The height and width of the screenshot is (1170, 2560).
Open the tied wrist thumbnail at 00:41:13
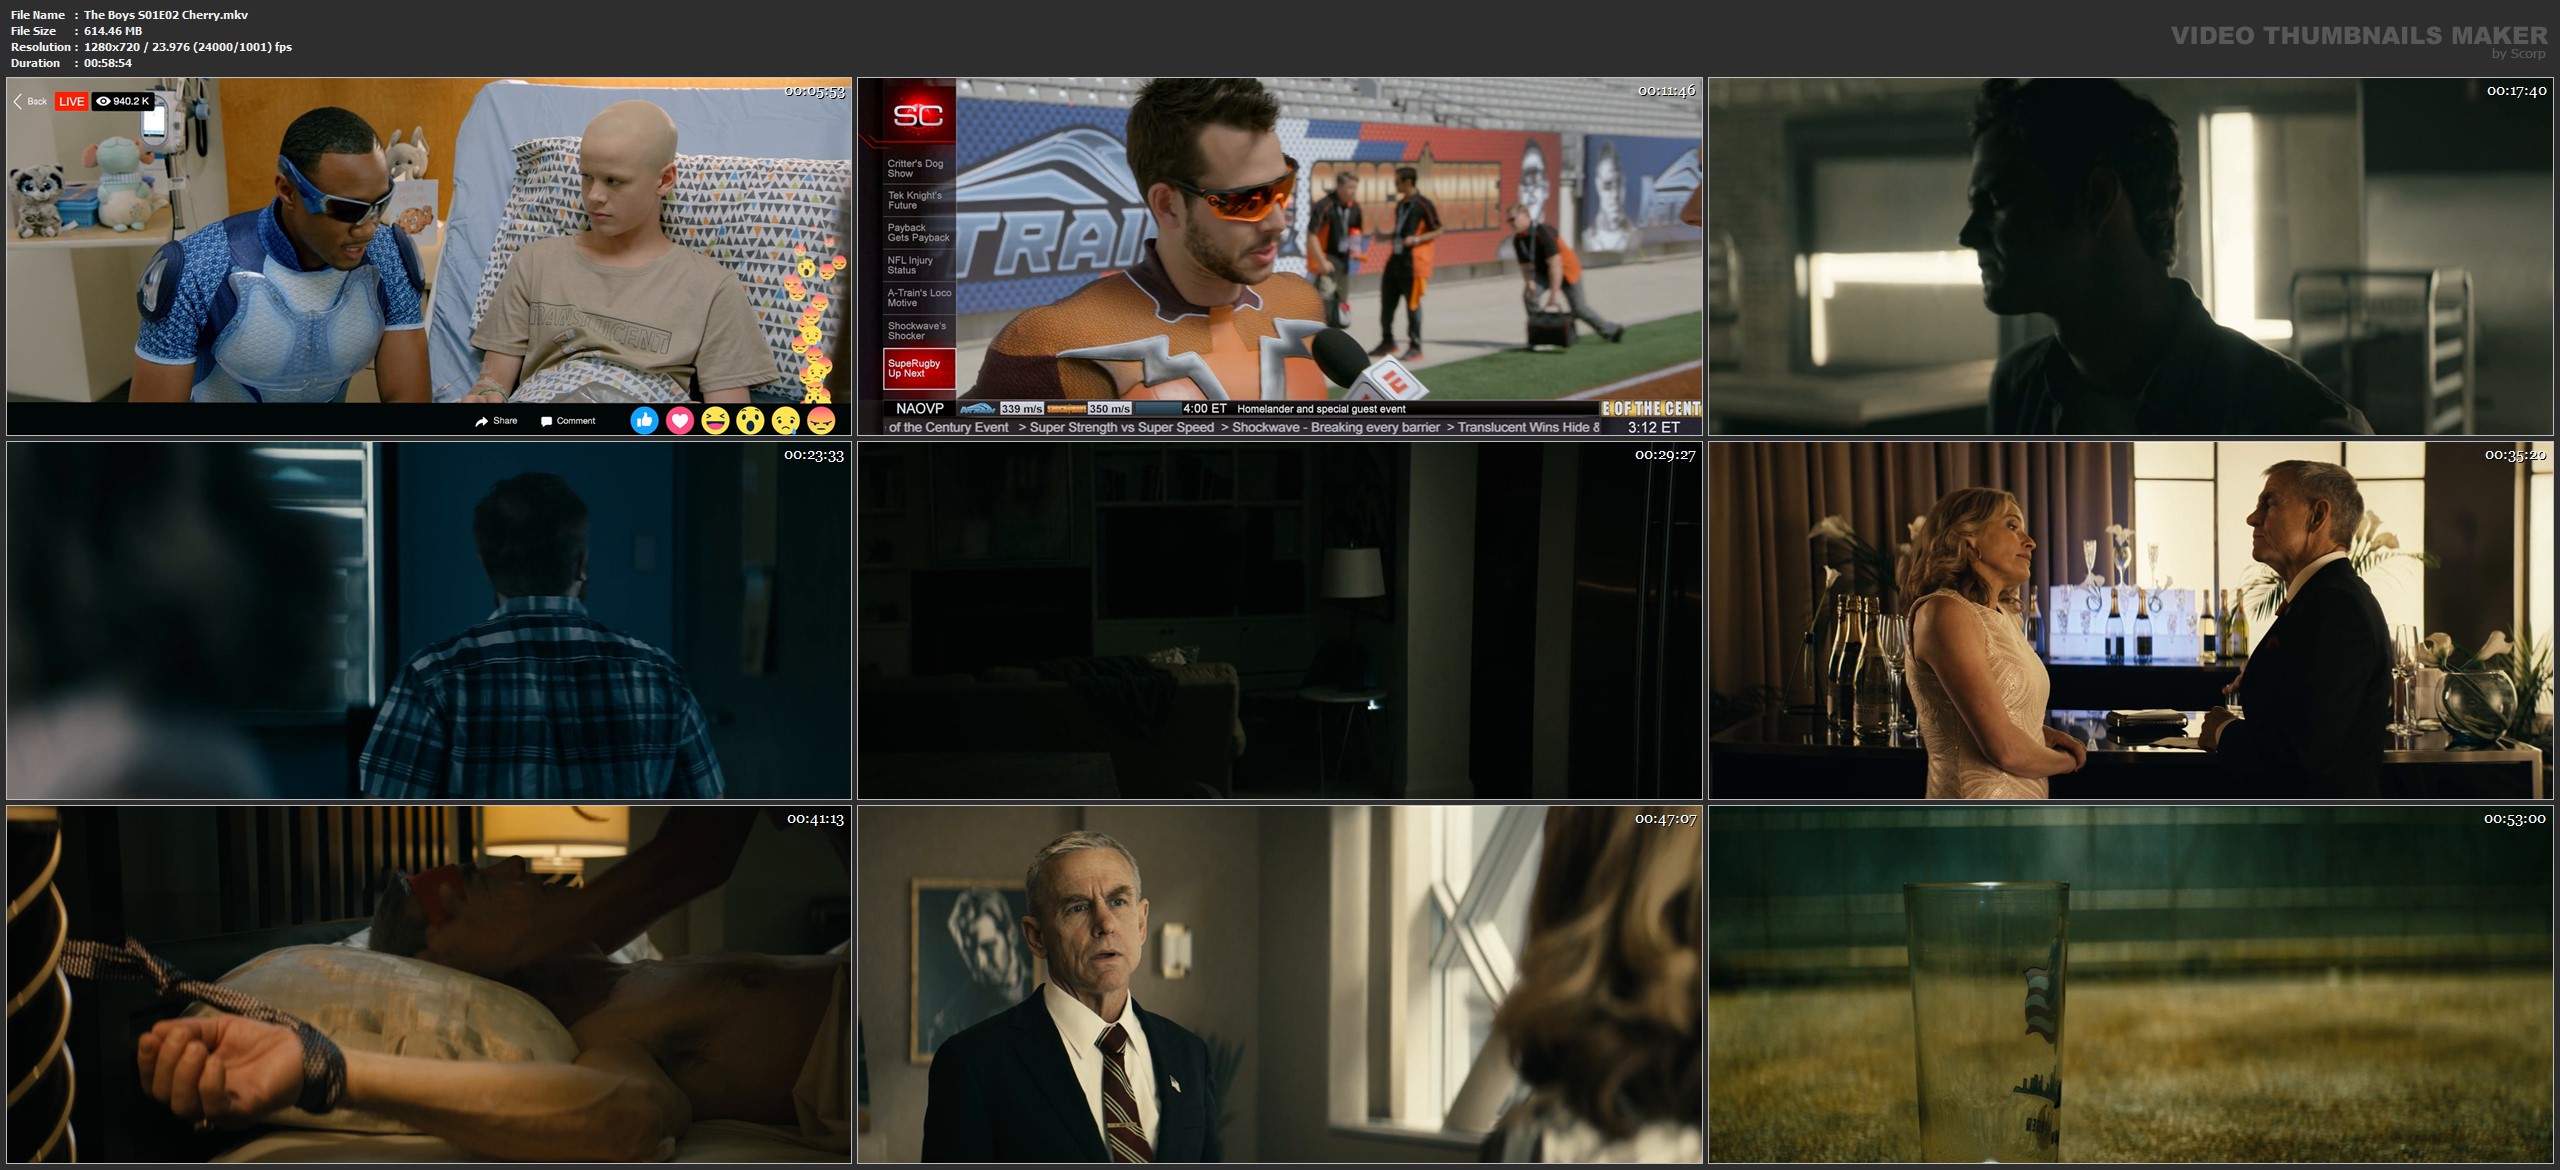(x=429, y=984)
